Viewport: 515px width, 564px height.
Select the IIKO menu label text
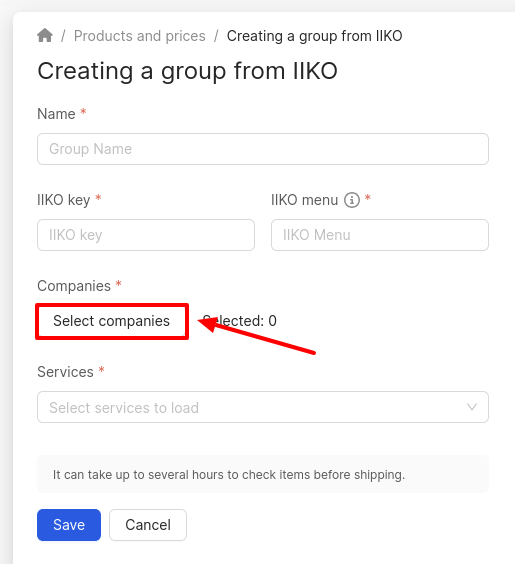305,200
